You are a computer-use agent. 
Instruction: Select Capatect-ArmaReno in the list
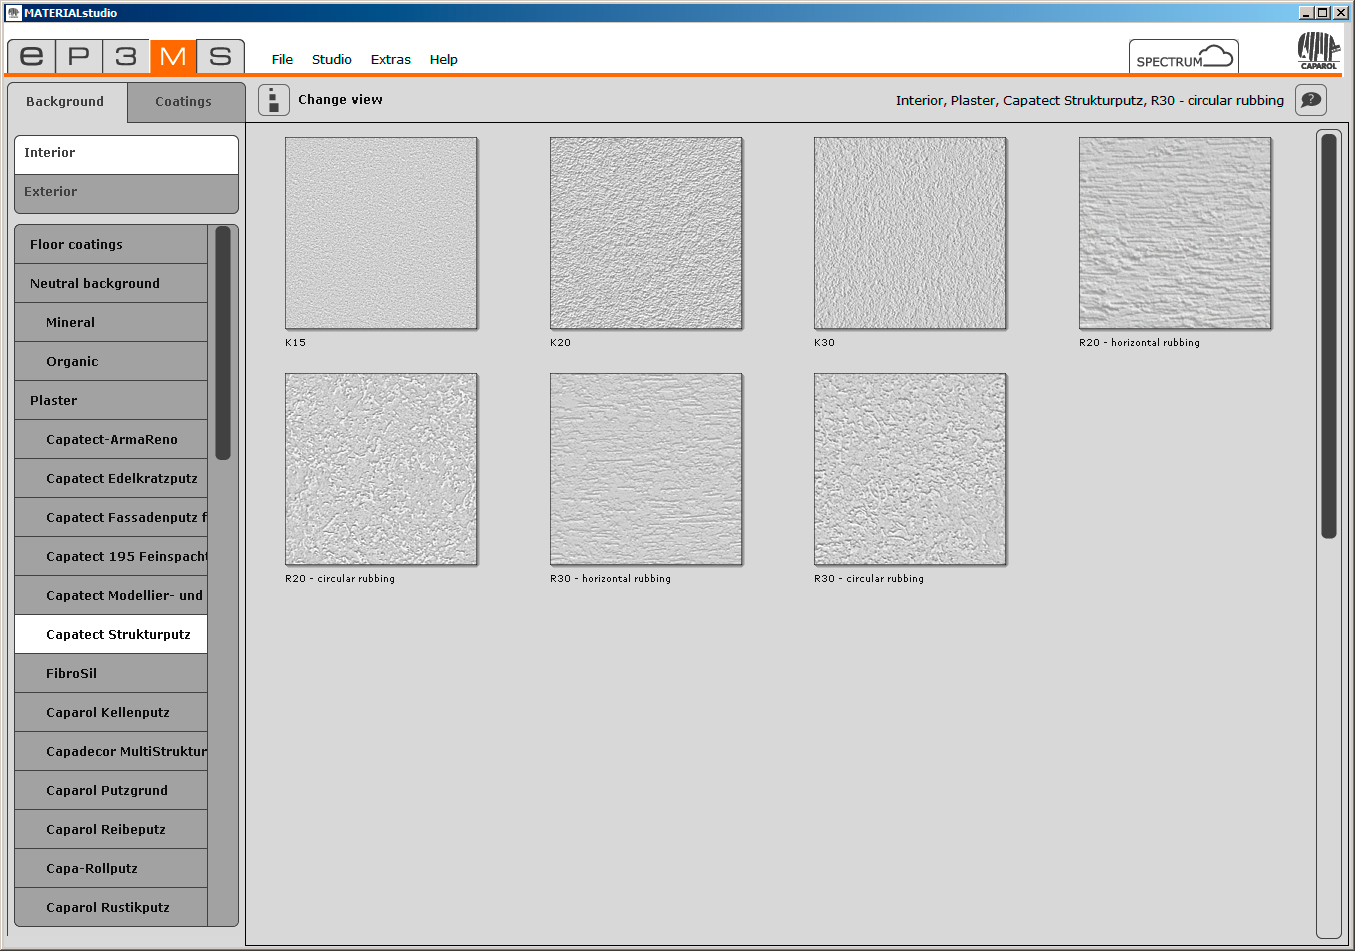[x=111, y=439]
